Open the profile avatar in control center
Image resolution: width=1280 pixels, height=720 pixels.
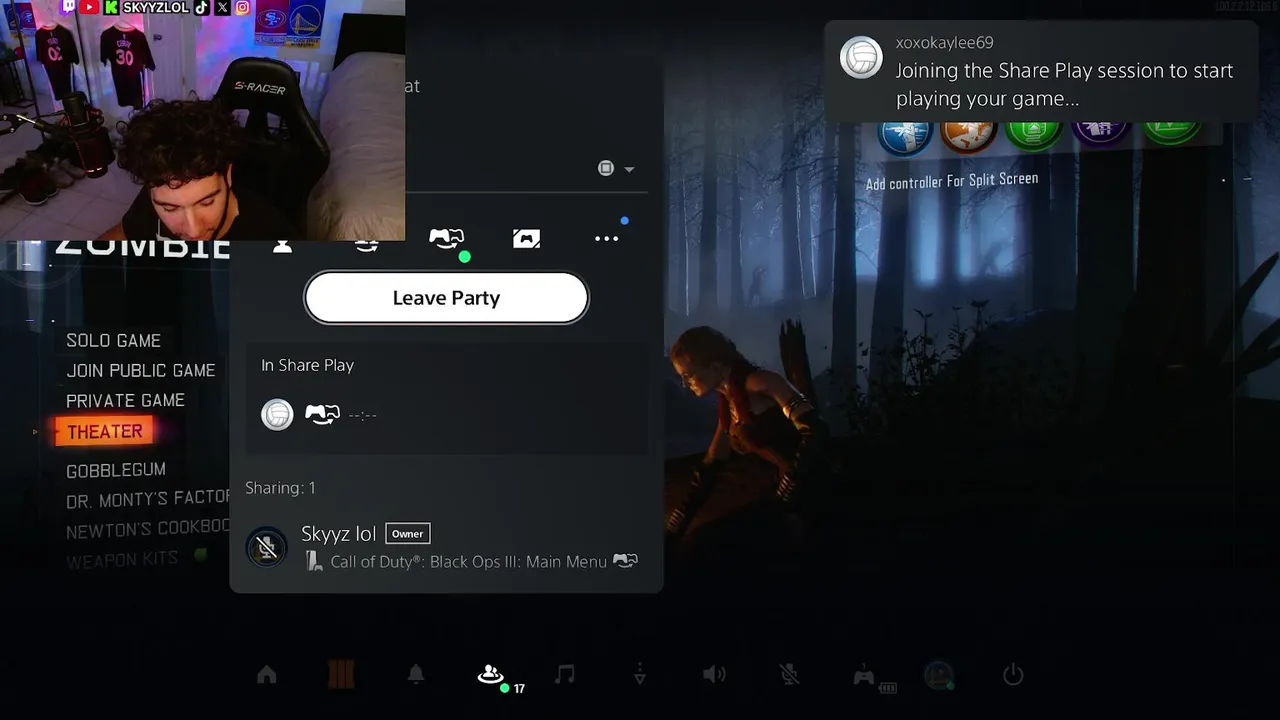pyautogui.click(x=938, y=675)
